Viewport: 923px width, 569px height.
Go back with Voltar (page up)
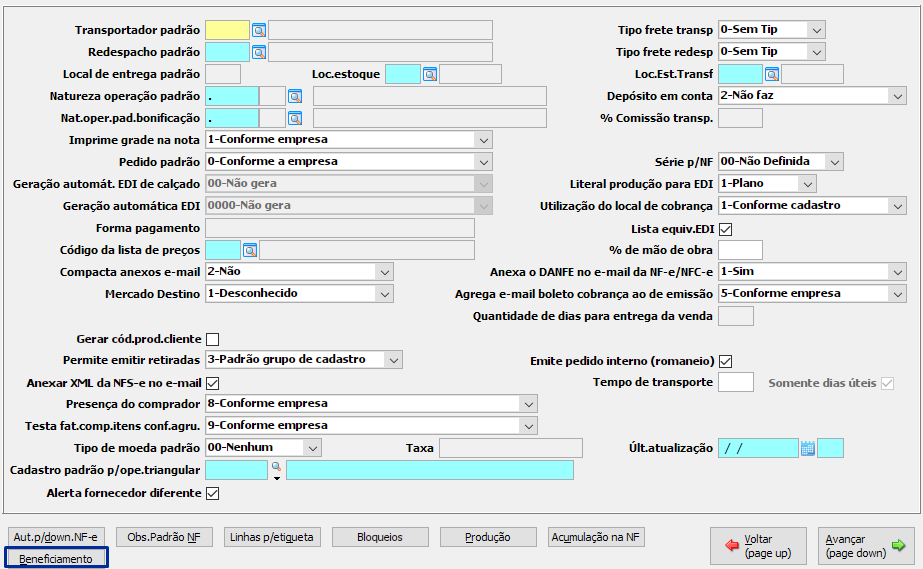[758, 546]
